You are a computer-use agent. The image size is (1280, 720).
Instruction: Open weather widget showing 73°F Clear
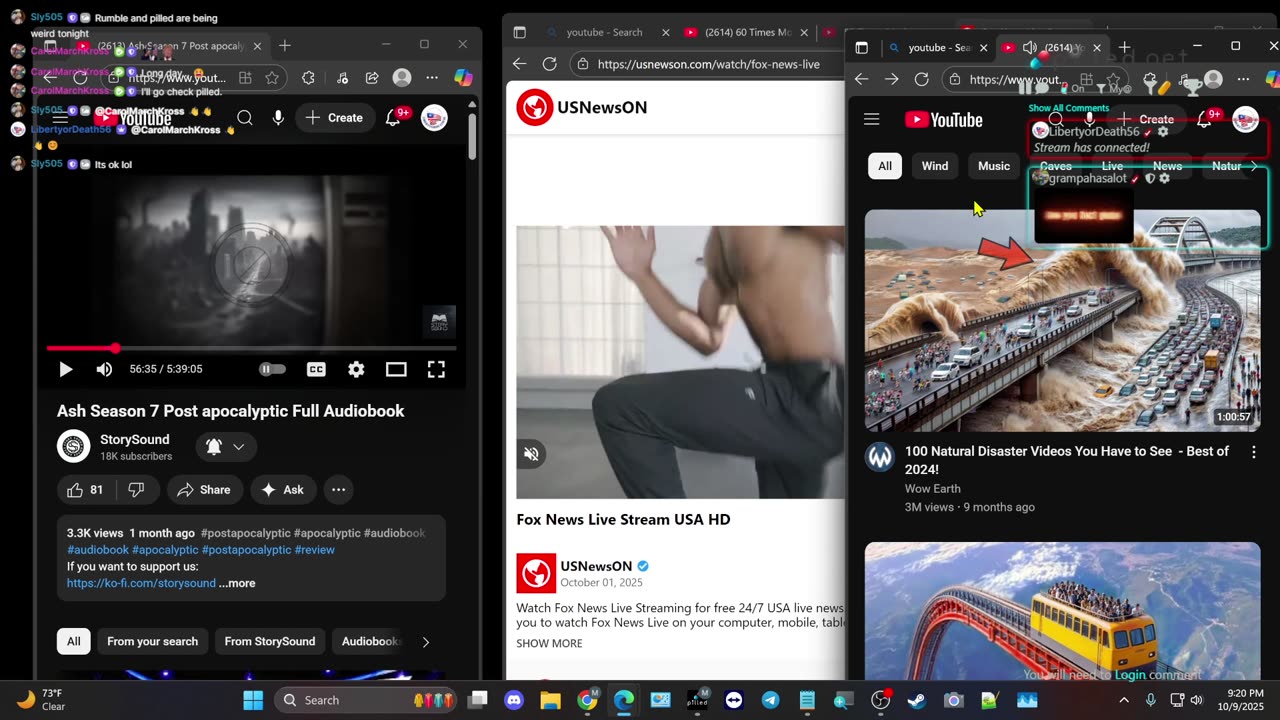[41, 700]
